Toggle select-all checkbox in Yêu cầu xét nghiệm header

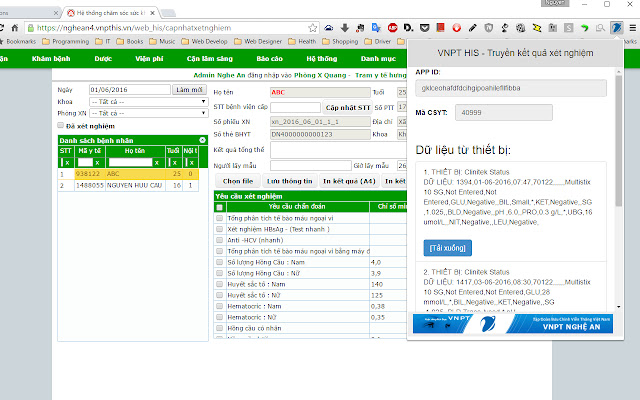(220, 207)
